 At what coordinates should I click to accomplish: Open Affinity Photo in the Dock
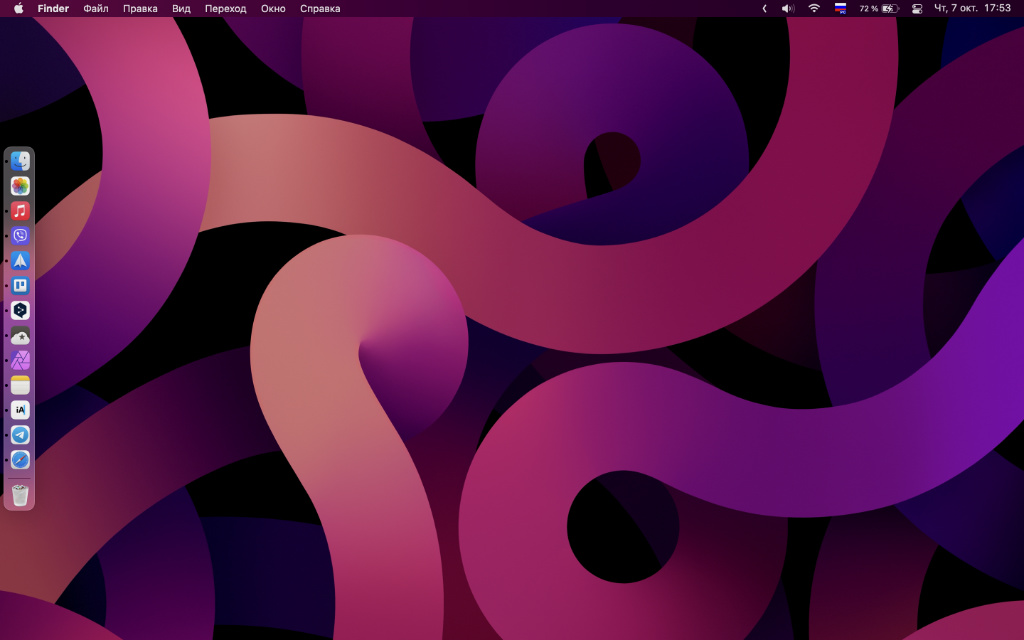click(20, 360)
